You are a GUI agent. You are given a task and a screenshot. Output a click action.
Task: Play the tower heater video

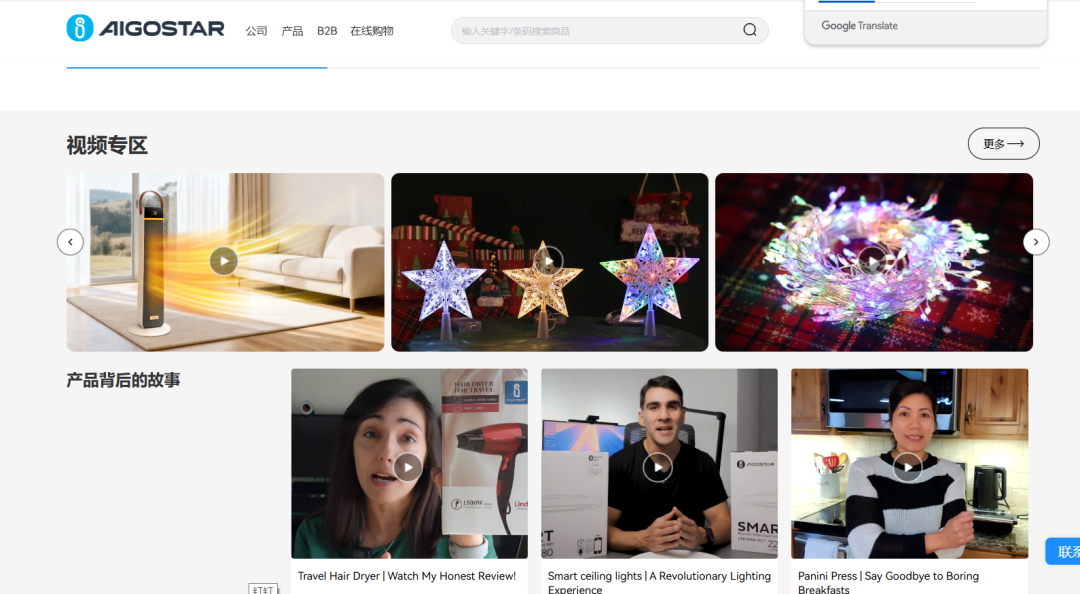pyautogui.click(x=224, y=261)
